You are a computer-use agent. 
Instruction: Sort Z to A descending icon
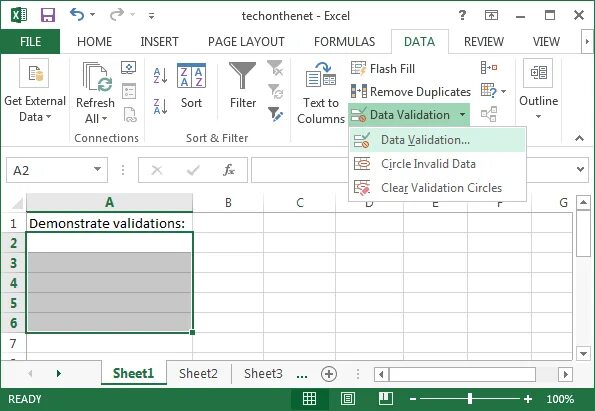pos(161,106)
